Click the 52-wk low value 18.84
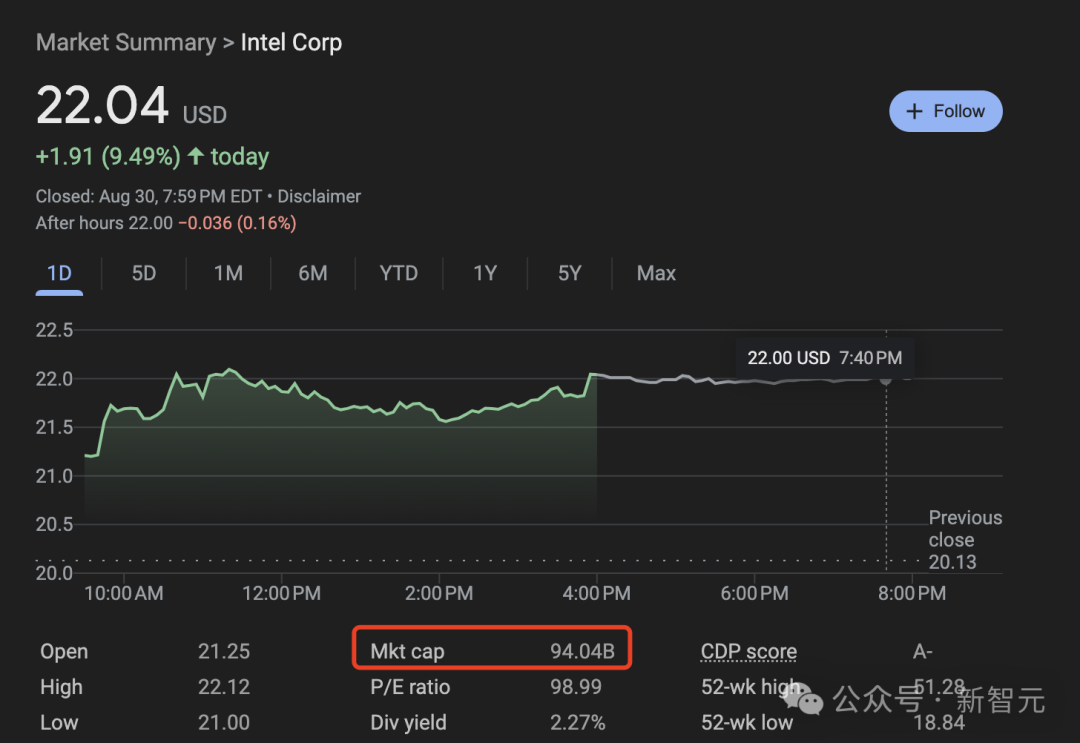1080x743 pixels. pos(939,723)
